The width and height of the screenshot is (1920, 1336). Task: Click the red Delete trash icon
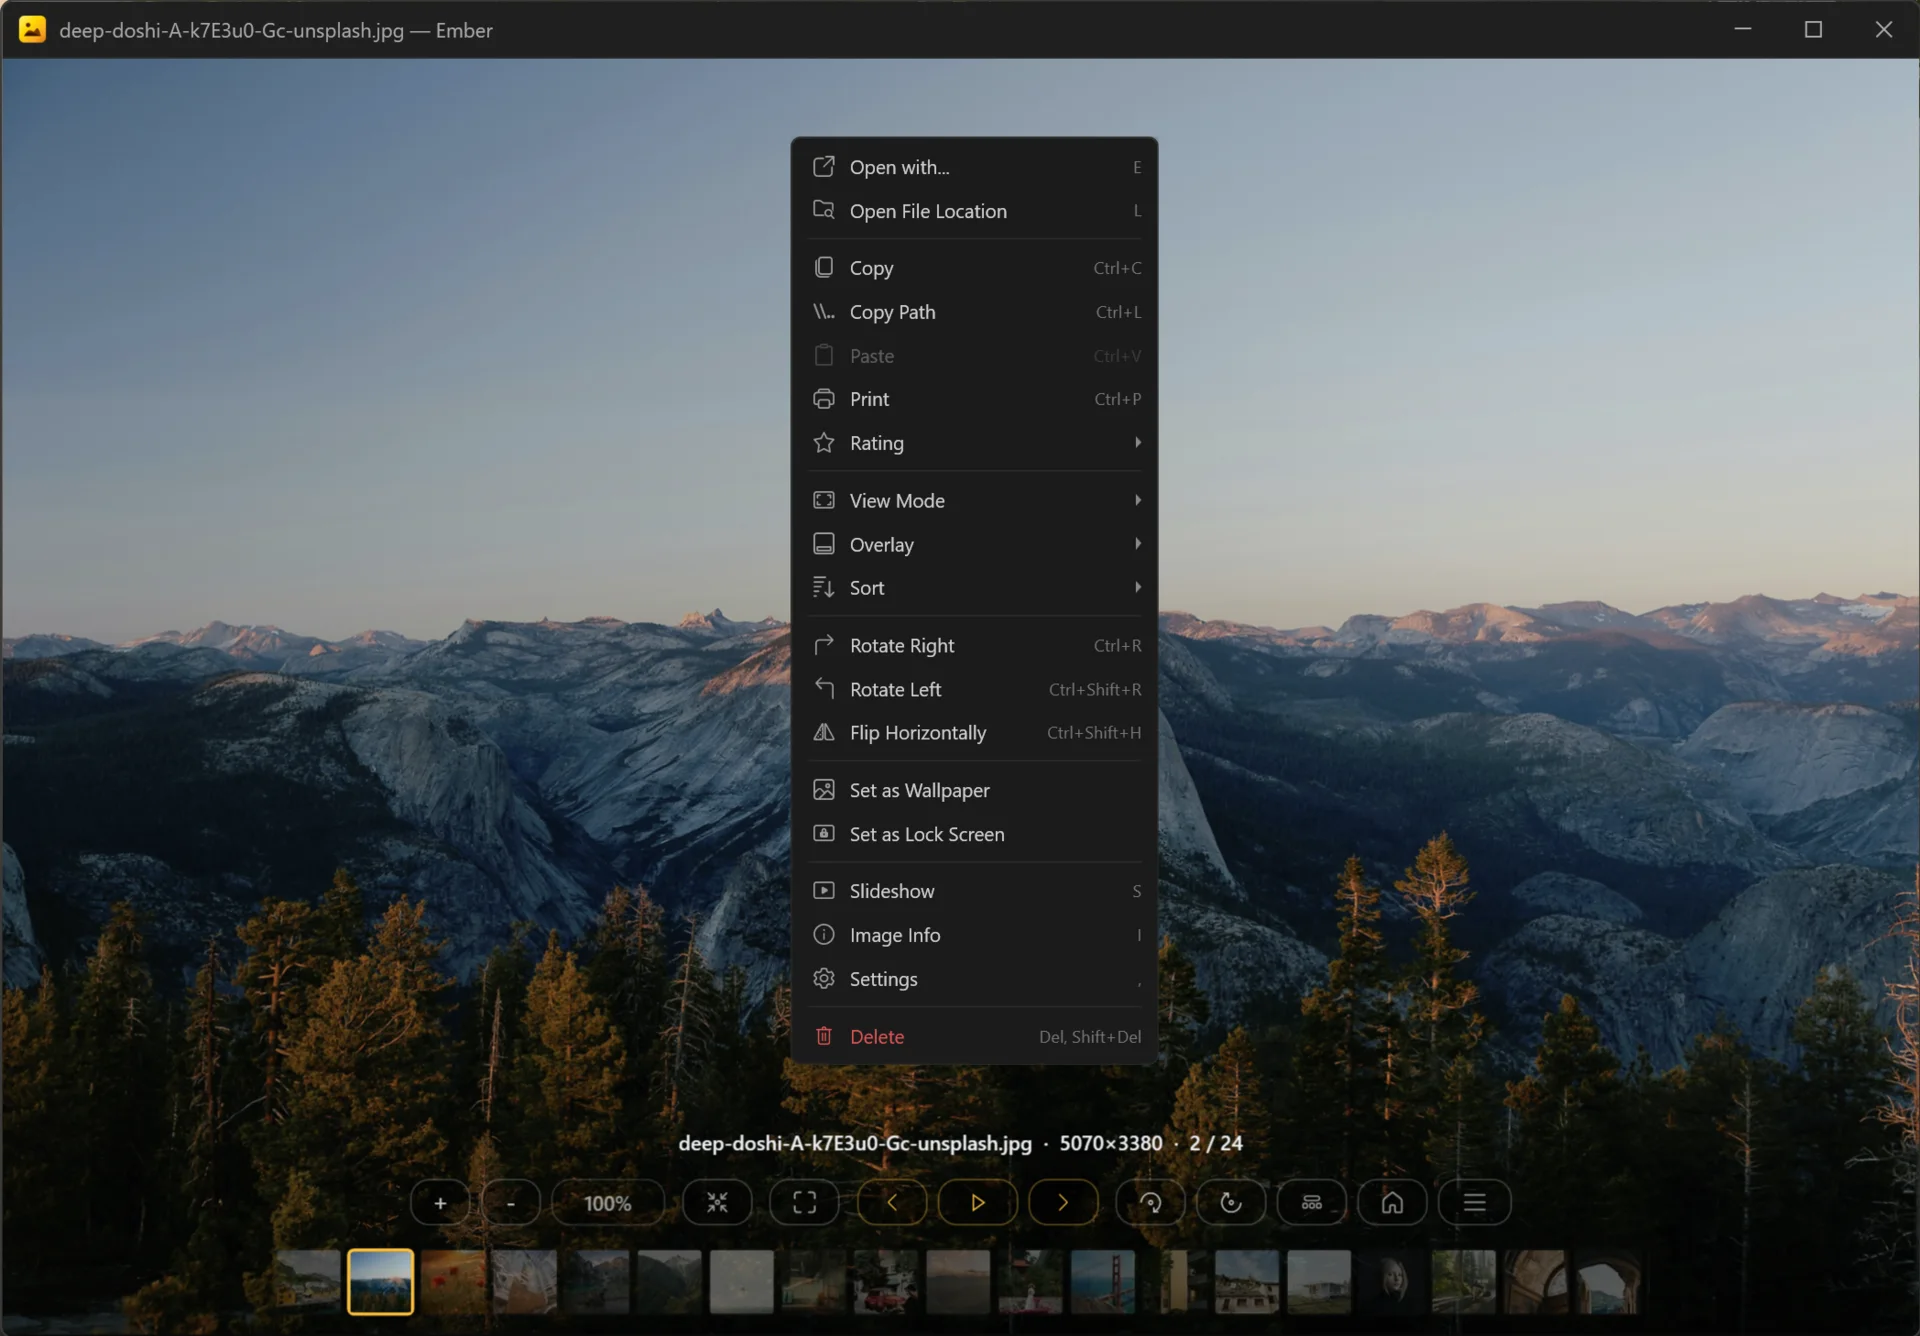(x=824, y=1037)
